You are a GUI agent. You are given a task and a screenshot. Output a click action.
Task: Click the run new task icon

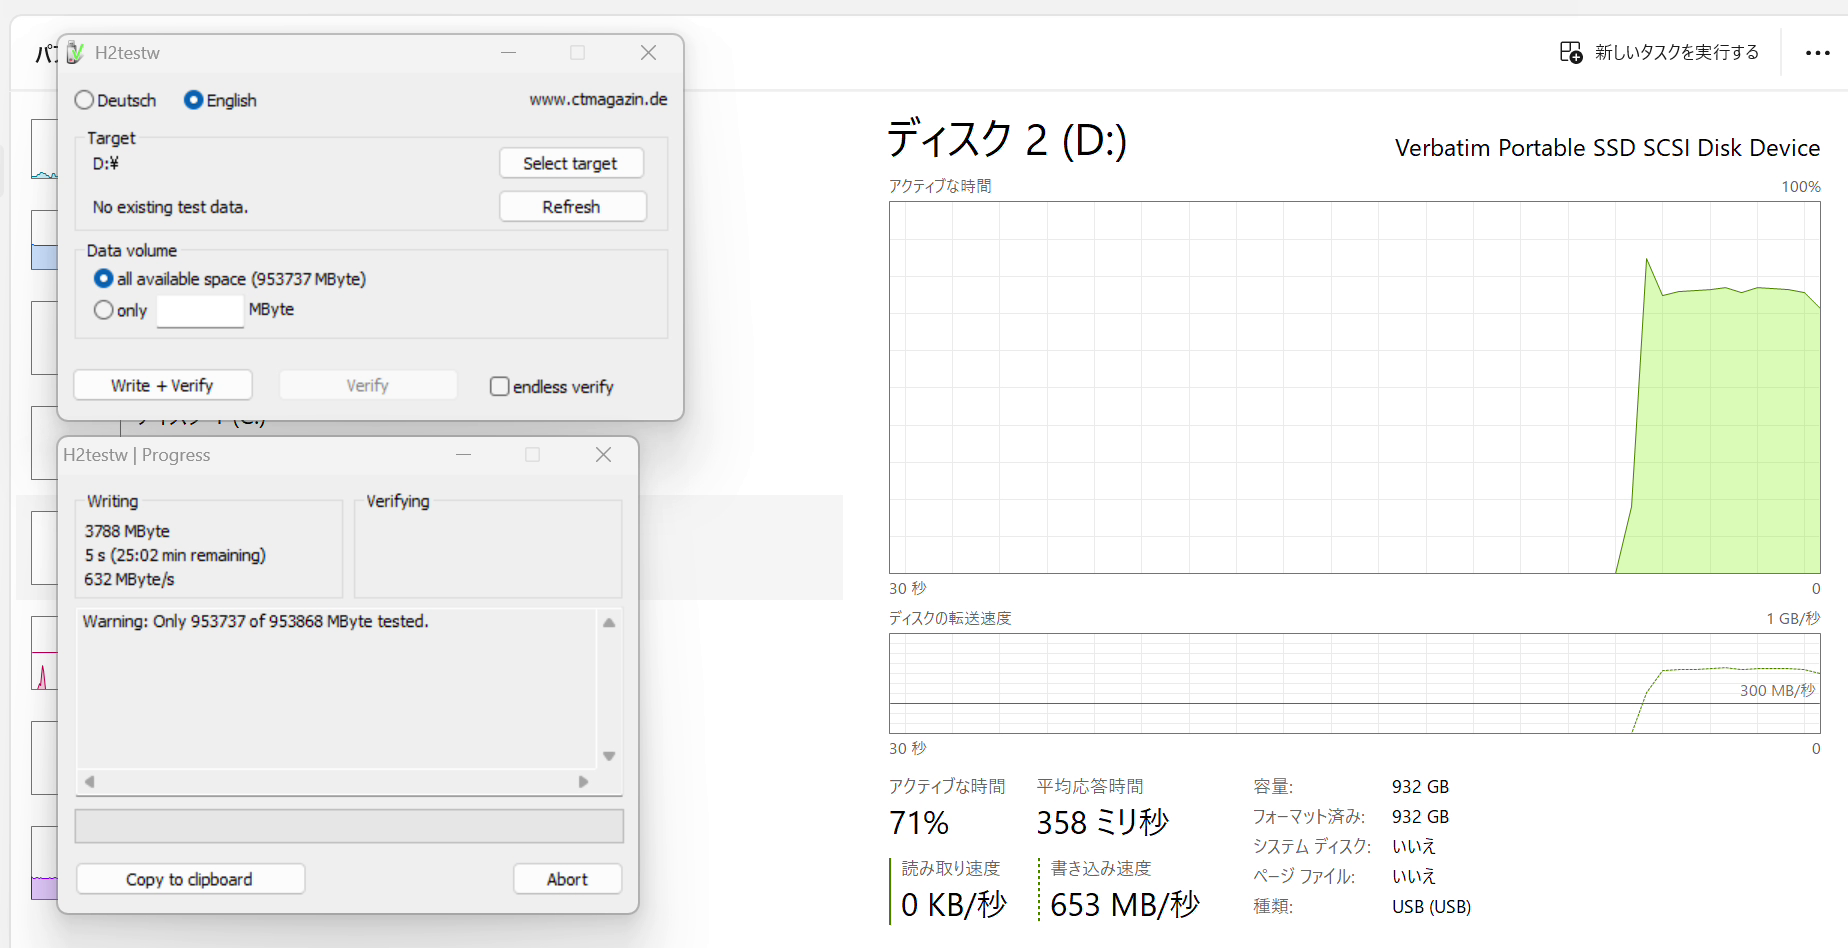tap(1570, 52)
